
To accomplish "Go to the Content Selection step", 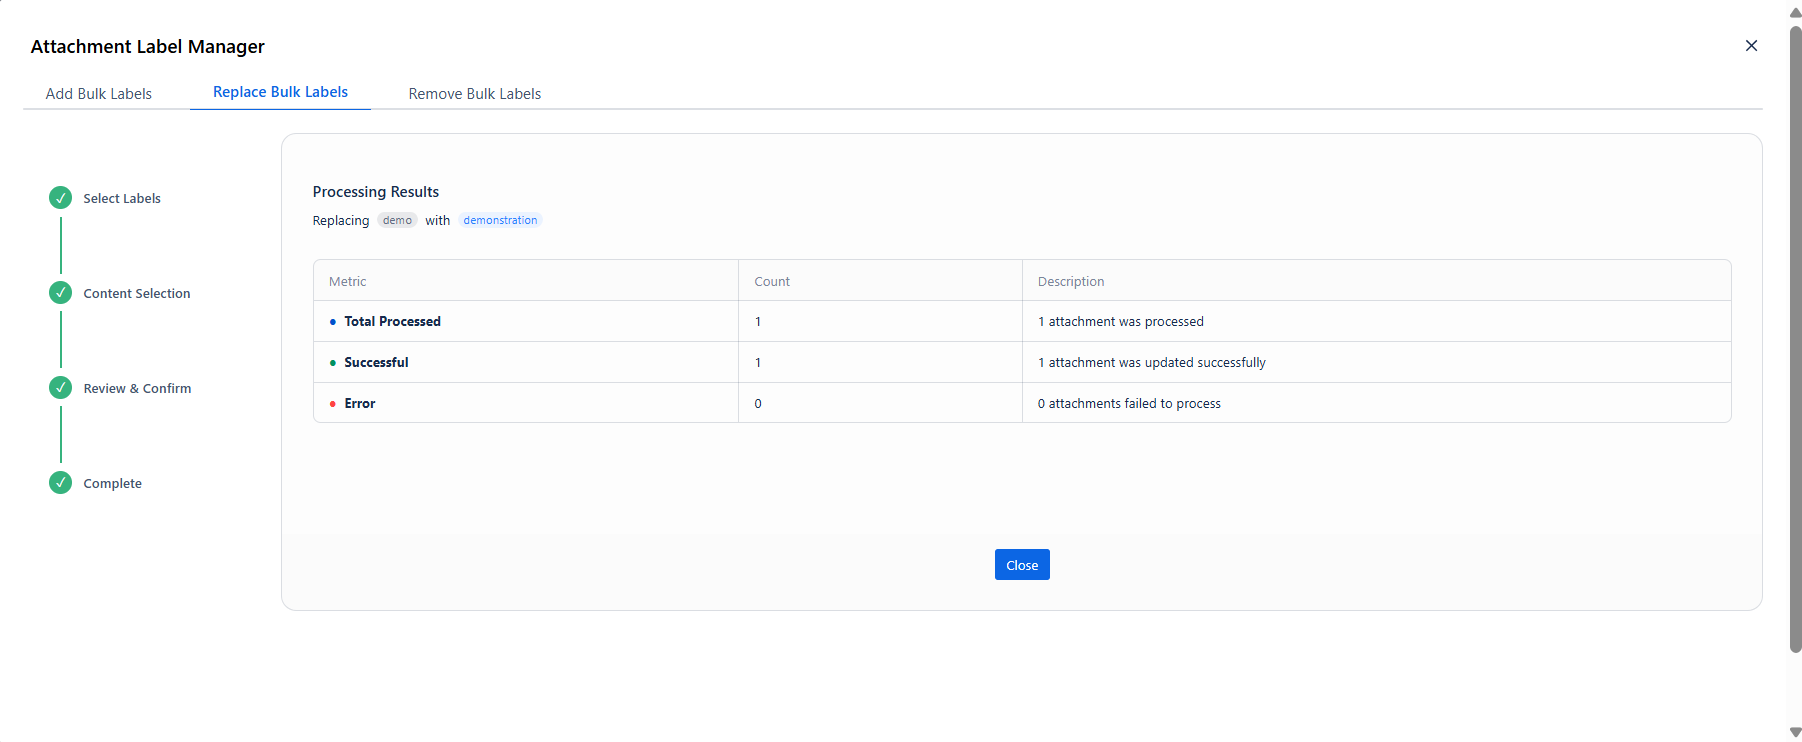I will click(x=137, y=293).
